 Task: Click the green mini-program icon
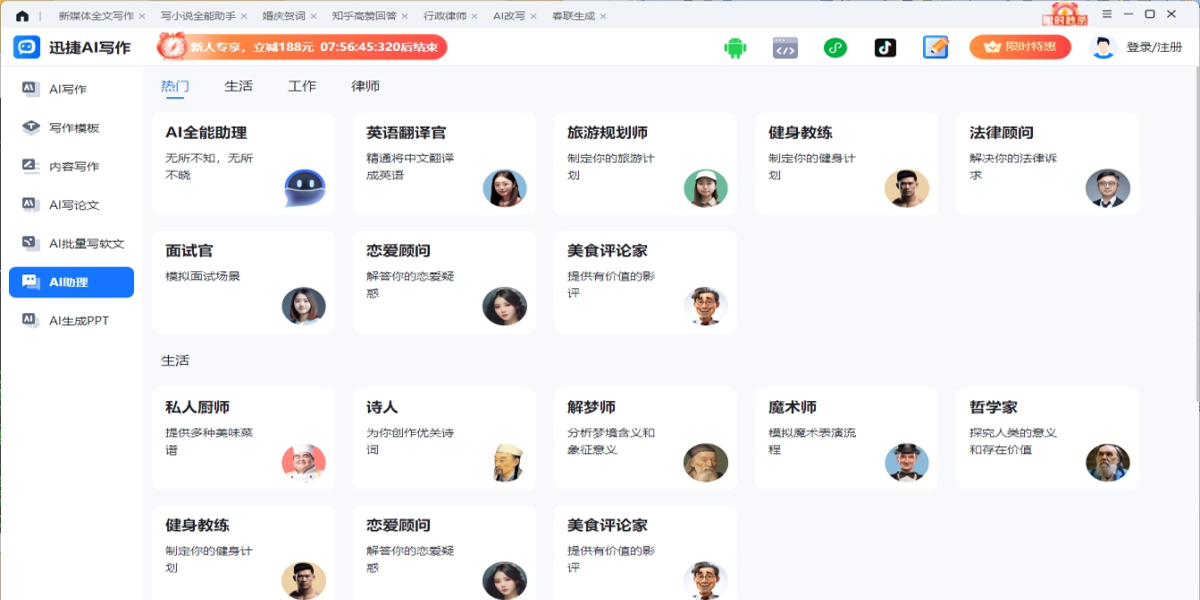click(x=835, y=48)
